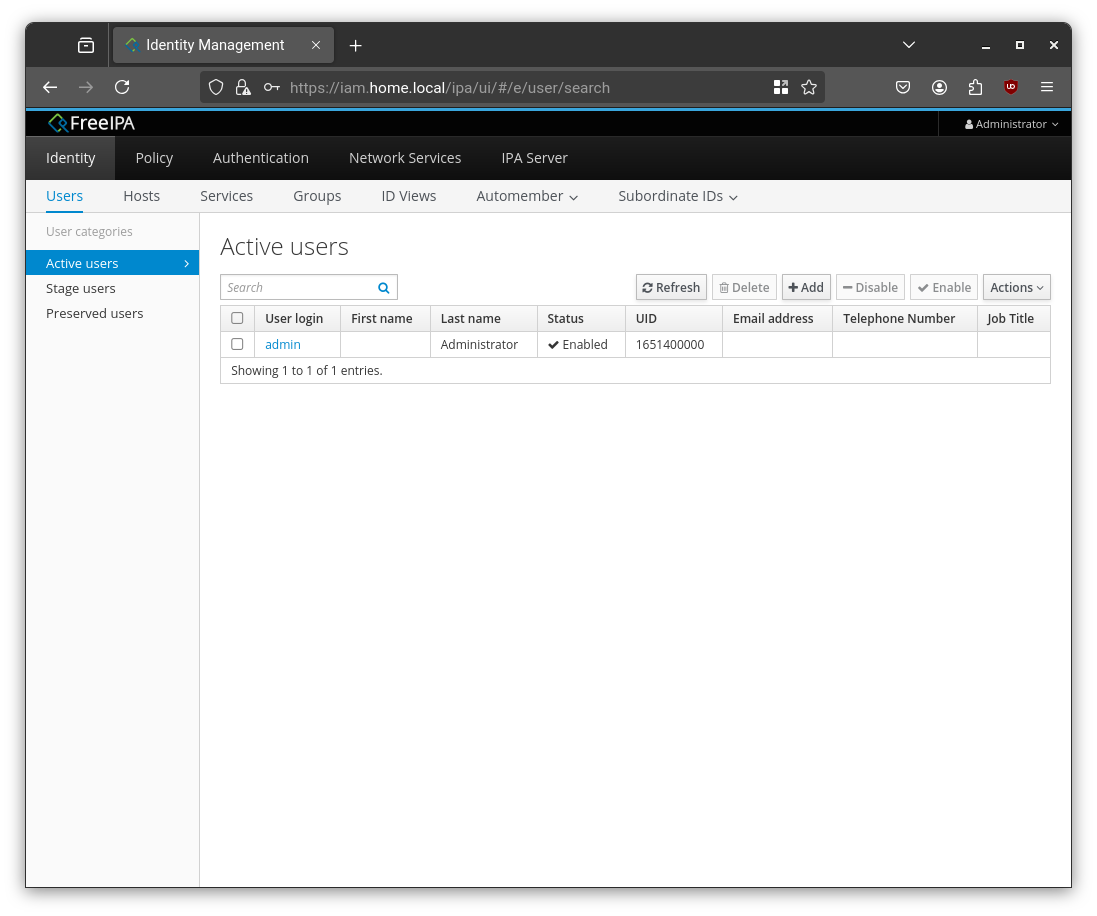
Task: Click the FreeIPA logo
Action: coord(91,123)
